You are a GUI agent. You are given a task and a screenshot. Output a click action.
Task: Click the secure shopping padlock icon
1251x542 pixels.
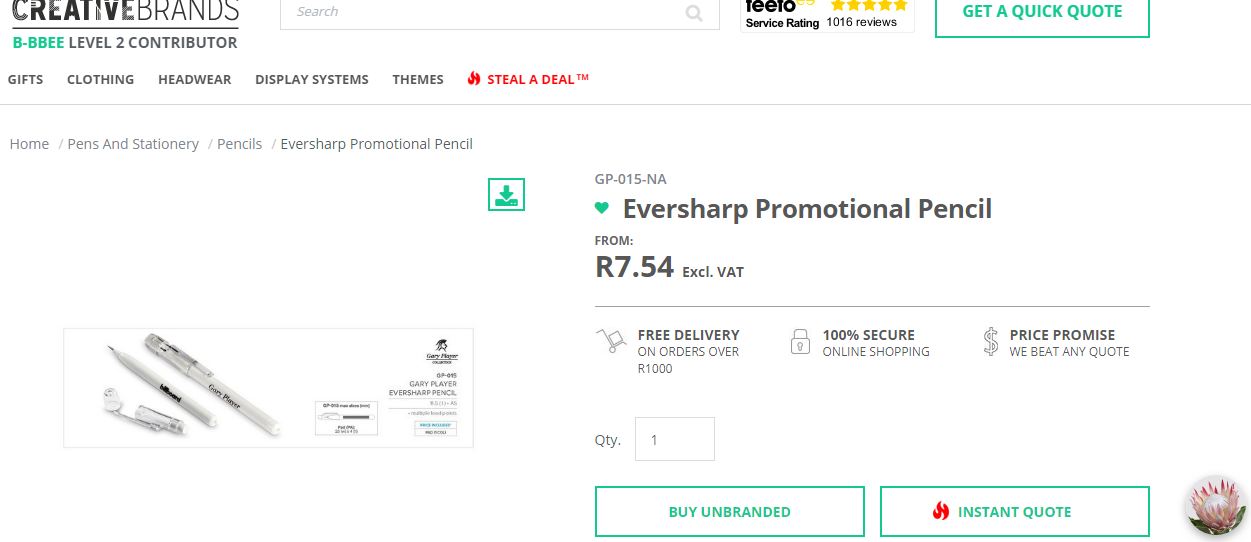click(799, 342)
